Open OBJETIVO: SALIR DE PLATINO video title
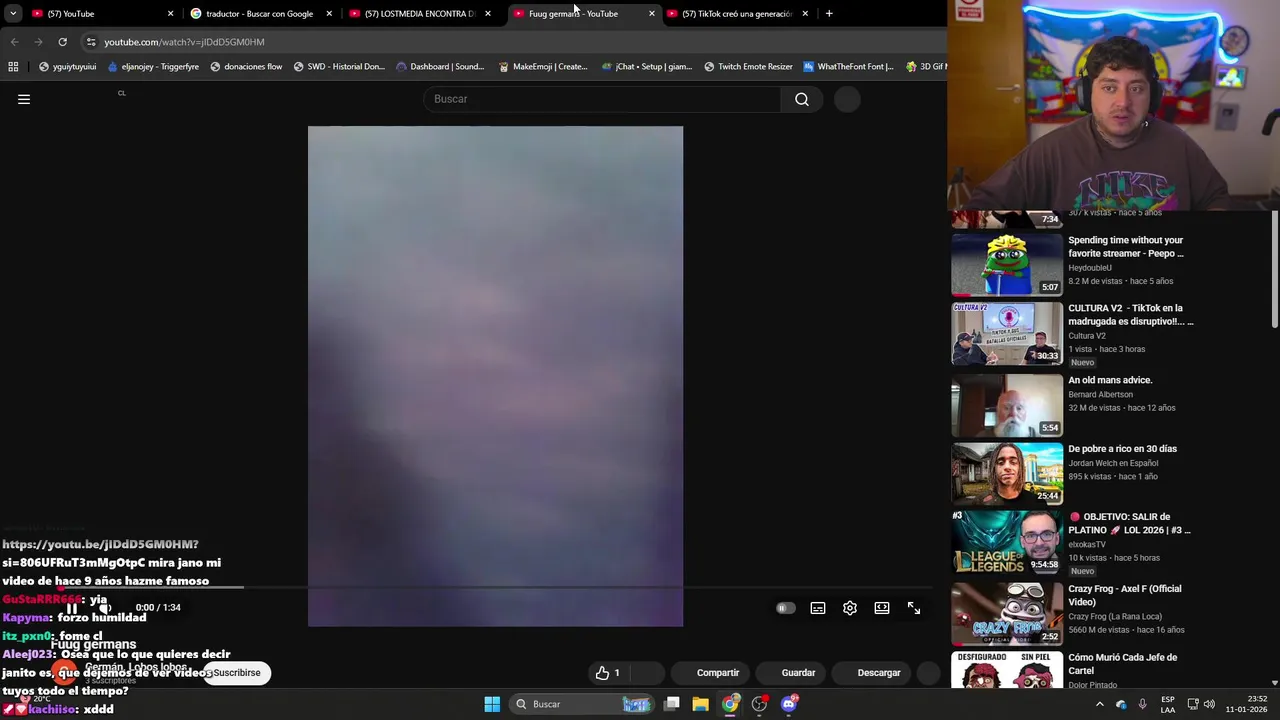The height and width of the screenshot is (720, 1280). tap(1130, 523)
